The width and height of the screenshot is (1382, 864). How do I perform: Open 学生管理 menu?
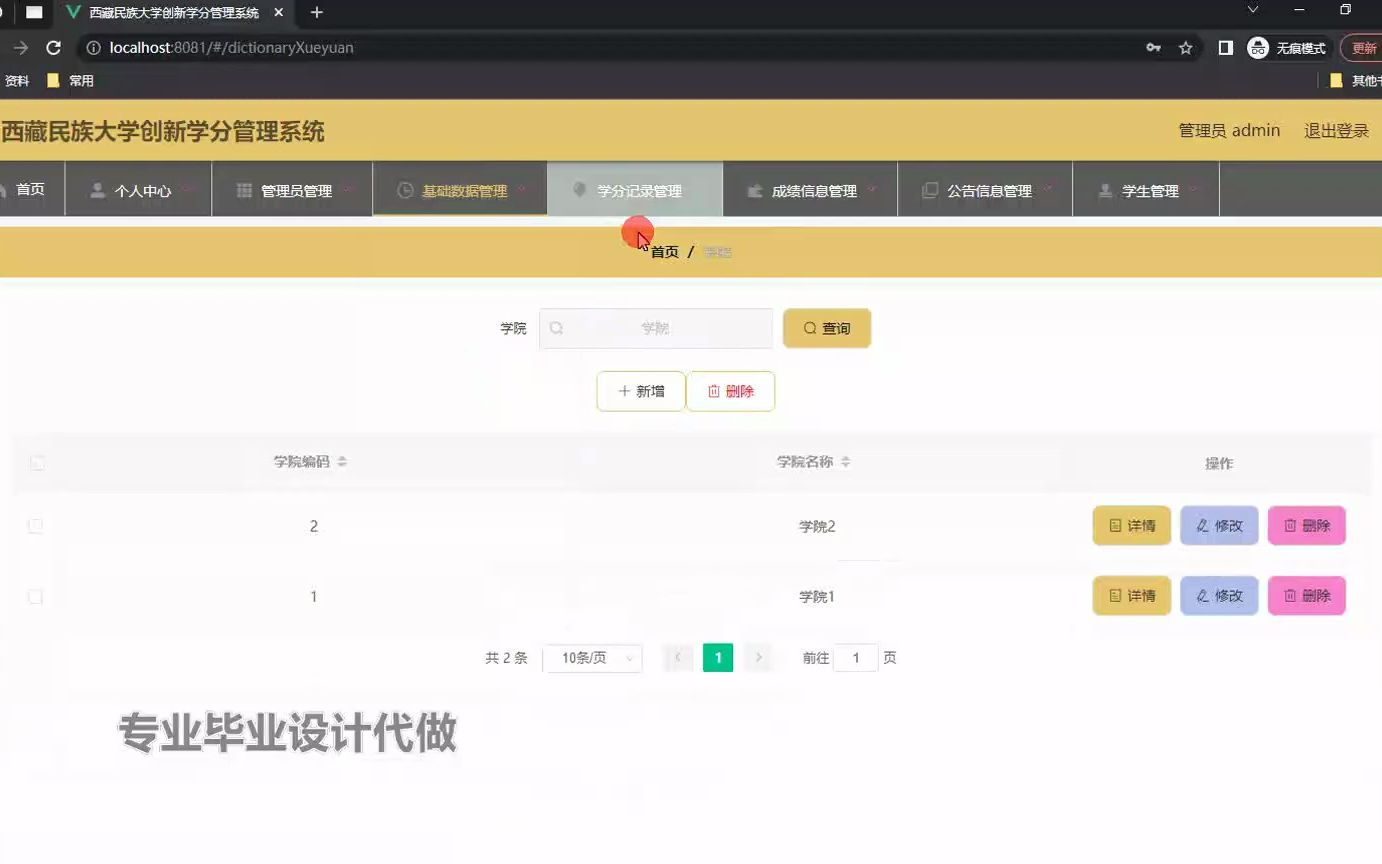[1146, 190]
